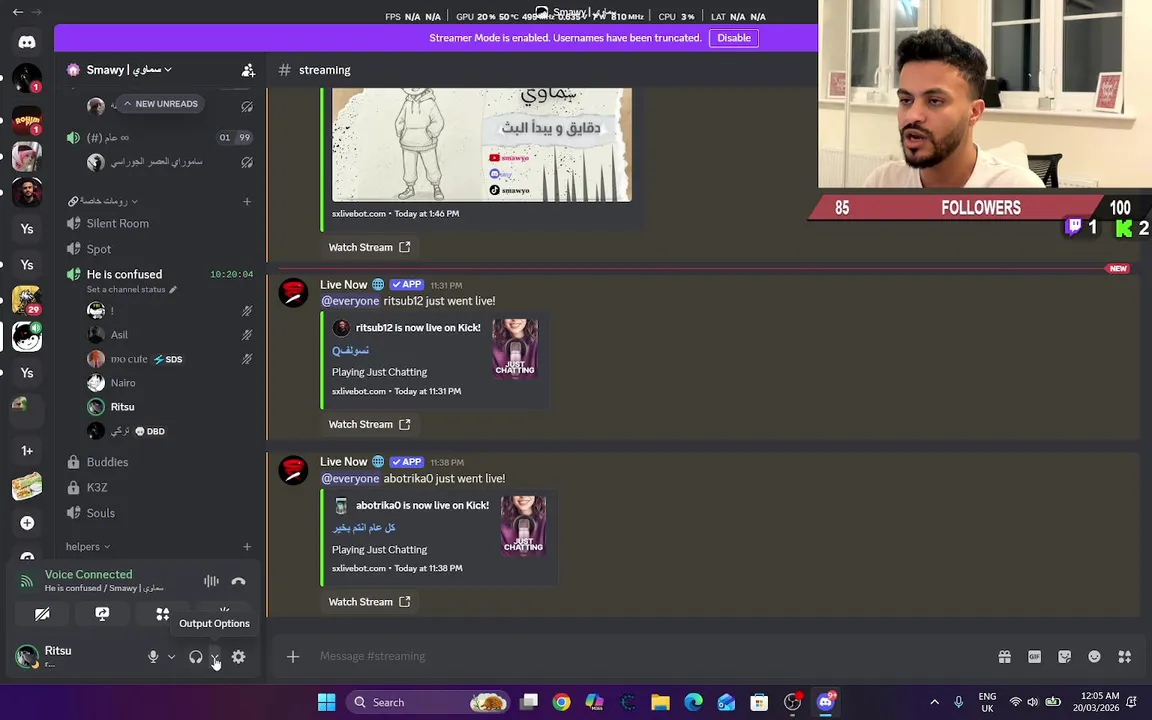The width and height of the screenshot is (1152, 720).
Task: Click Just Chatting thumbnail in abotrika0 embed
Action: [523, 526]
